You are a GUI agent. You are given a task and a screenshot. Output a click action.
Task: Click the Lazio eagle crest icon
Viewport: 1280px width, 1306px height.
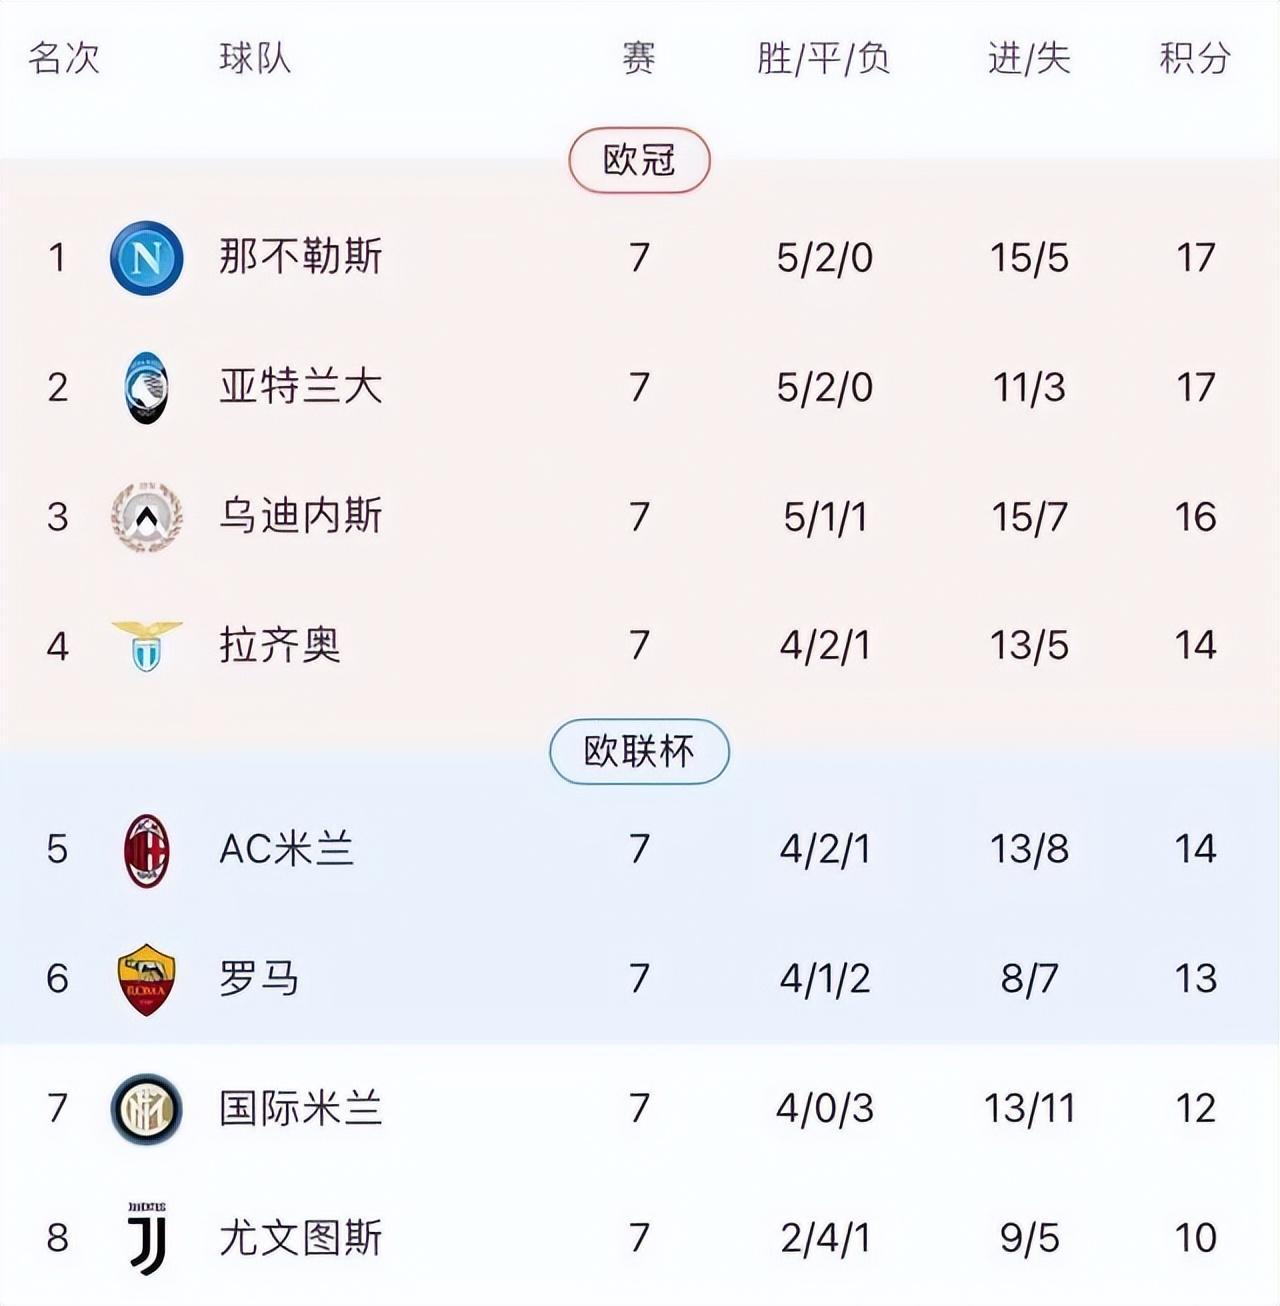[x=146, y=645]
